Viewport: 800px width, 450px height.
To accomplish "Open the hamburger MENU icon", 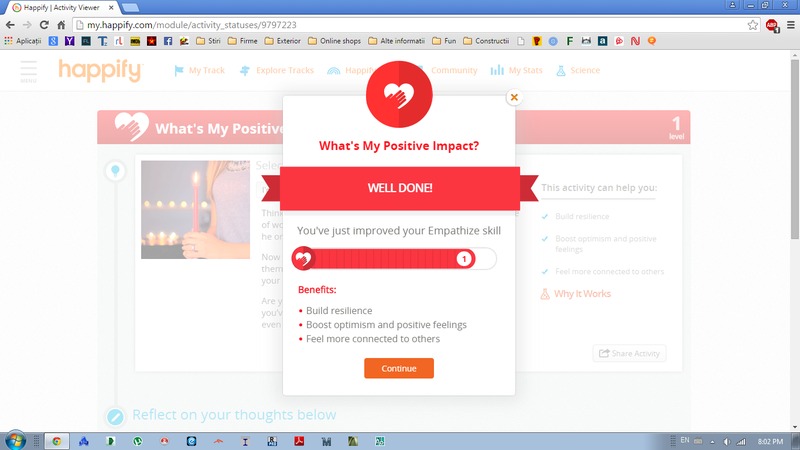I will 29,71.
